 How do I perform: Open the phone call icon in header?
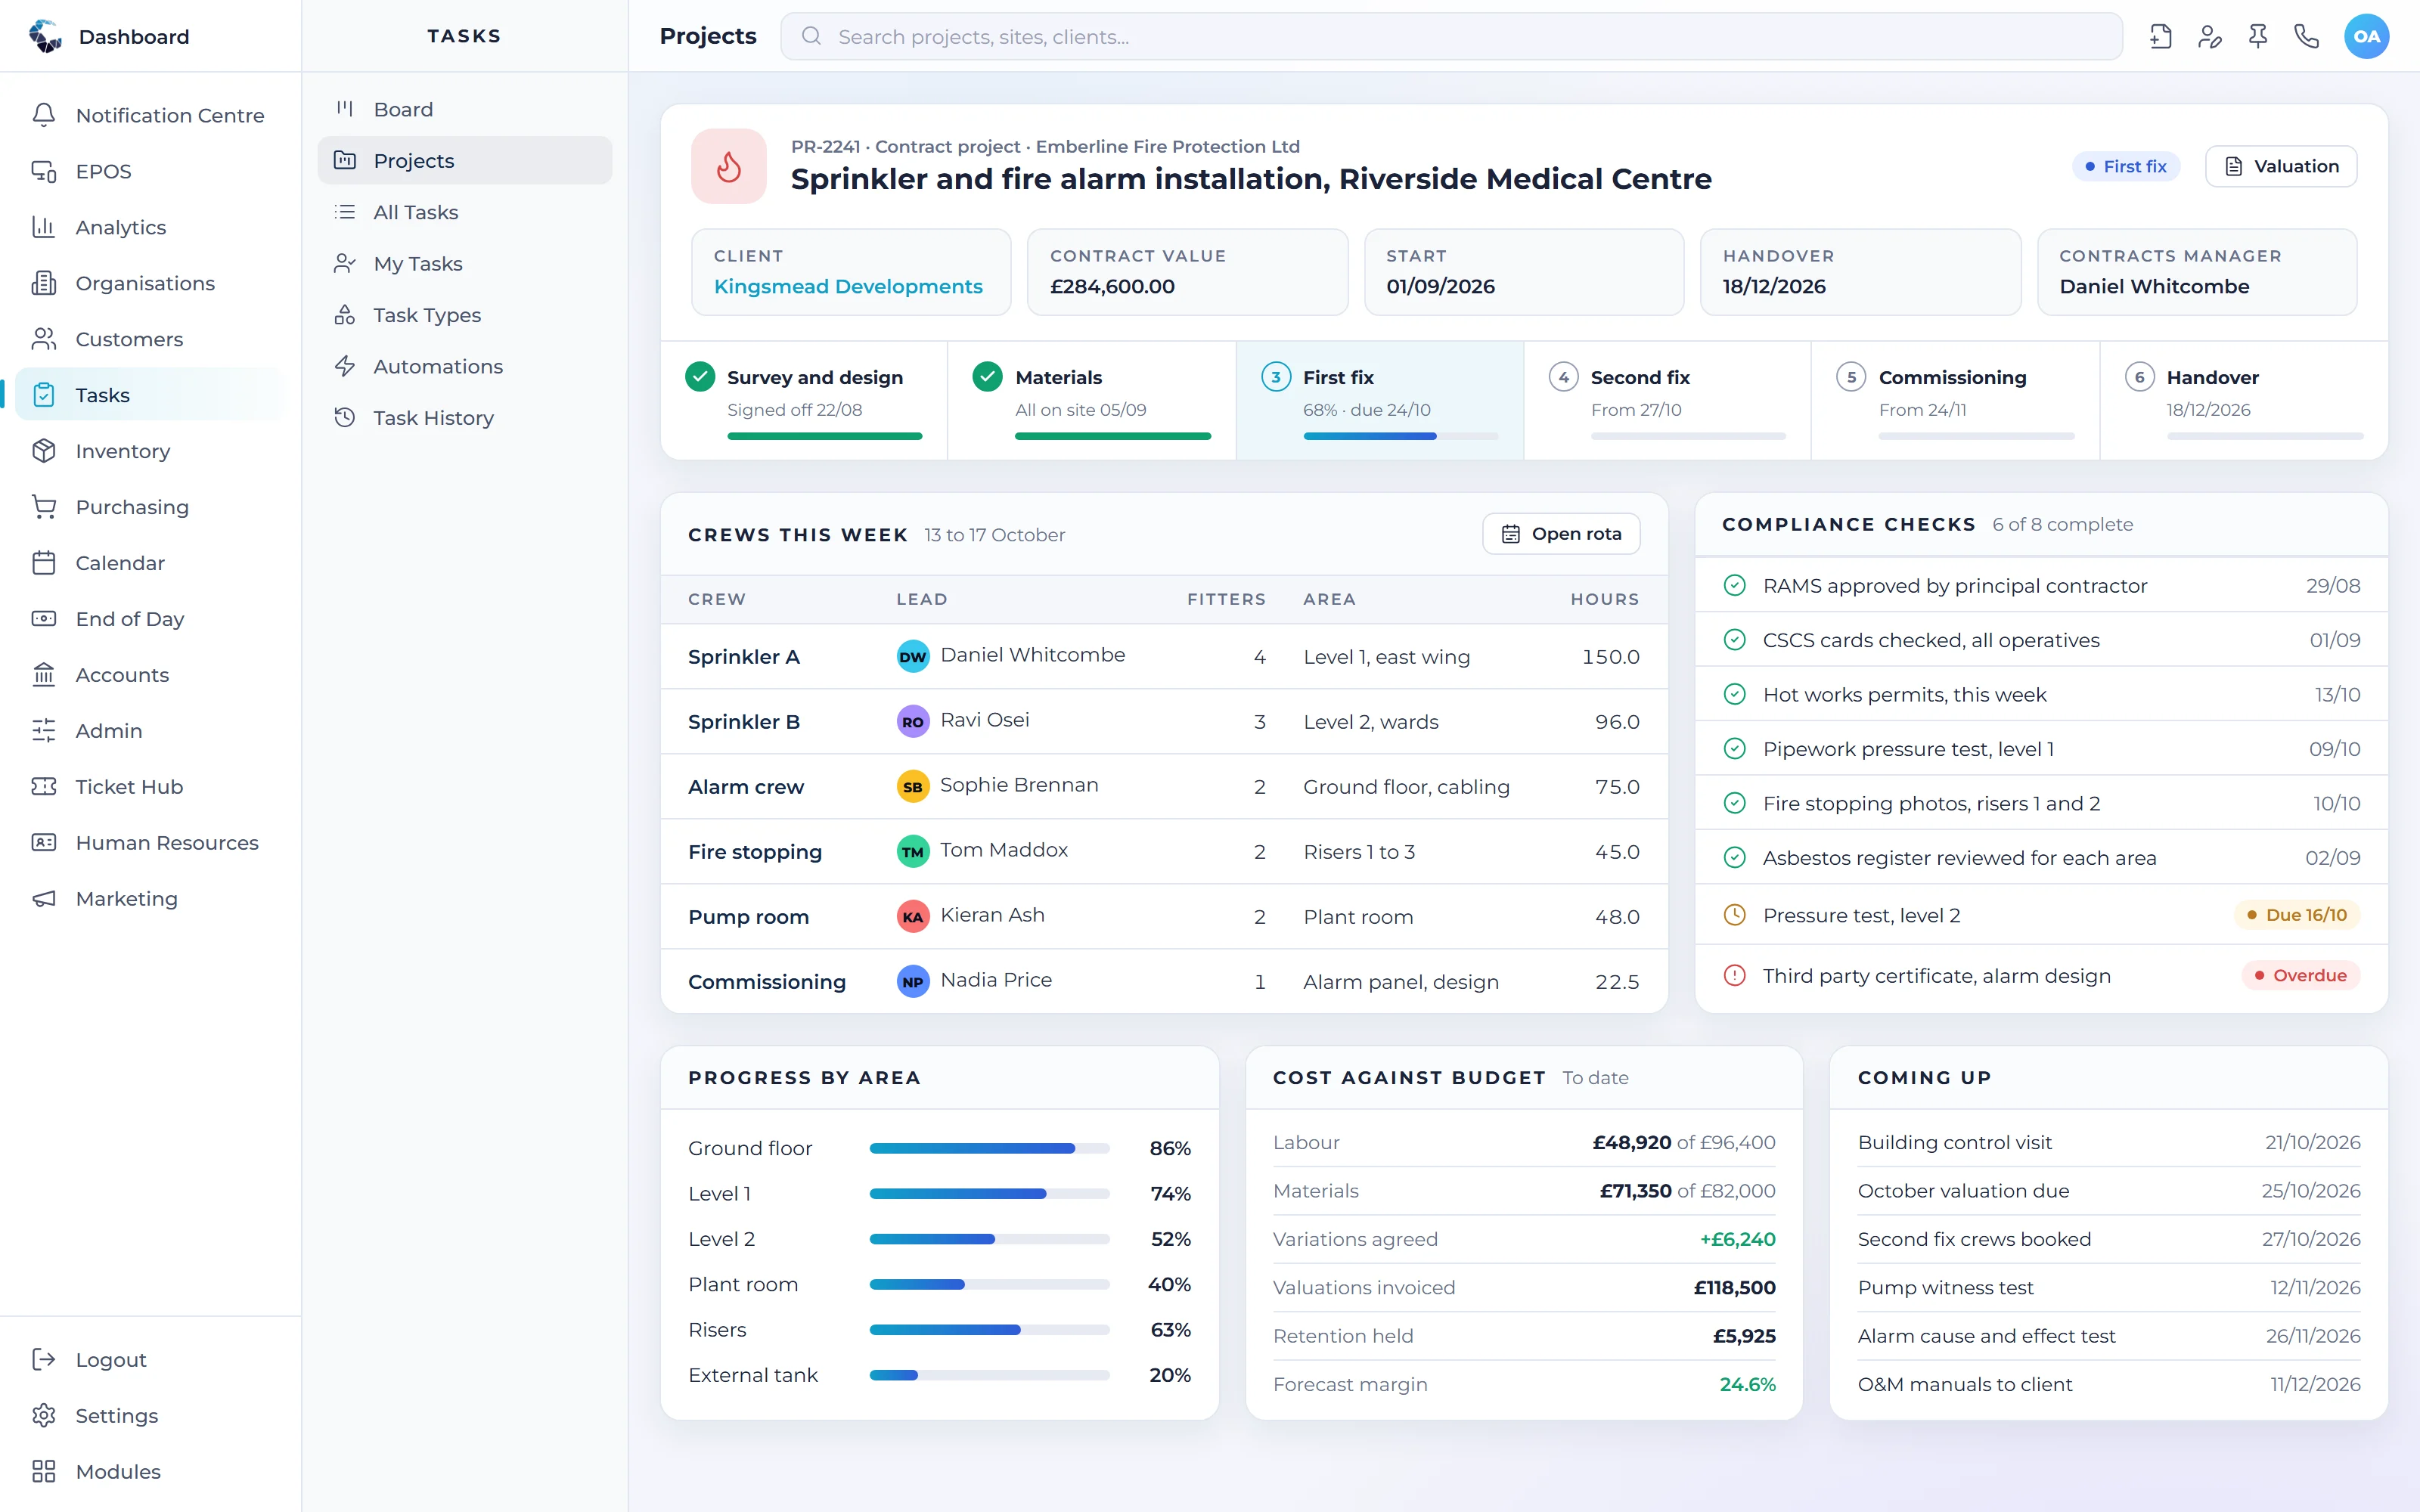tap(2306, 37)
